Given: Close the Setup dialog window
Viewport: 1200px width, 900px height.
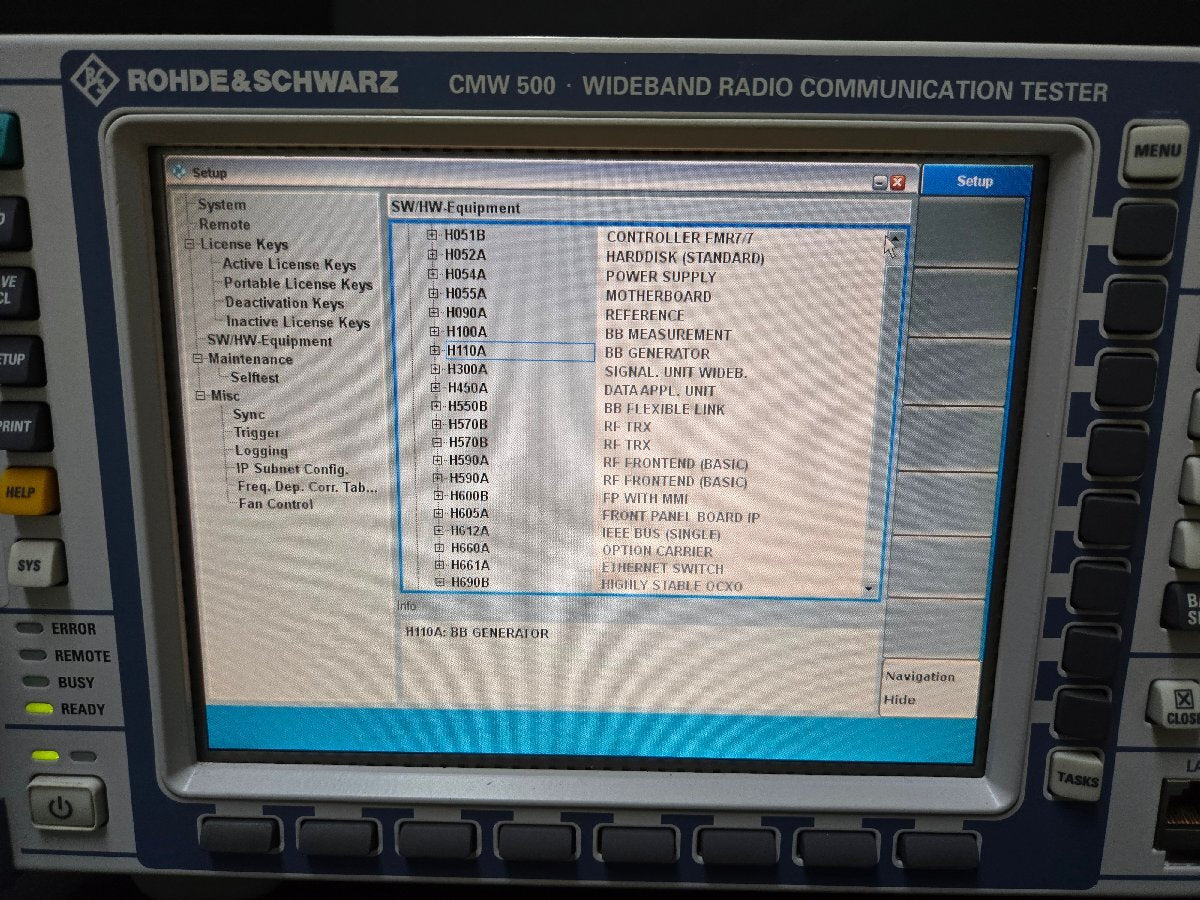Looking at the screenshot, I should coord(897,182).
